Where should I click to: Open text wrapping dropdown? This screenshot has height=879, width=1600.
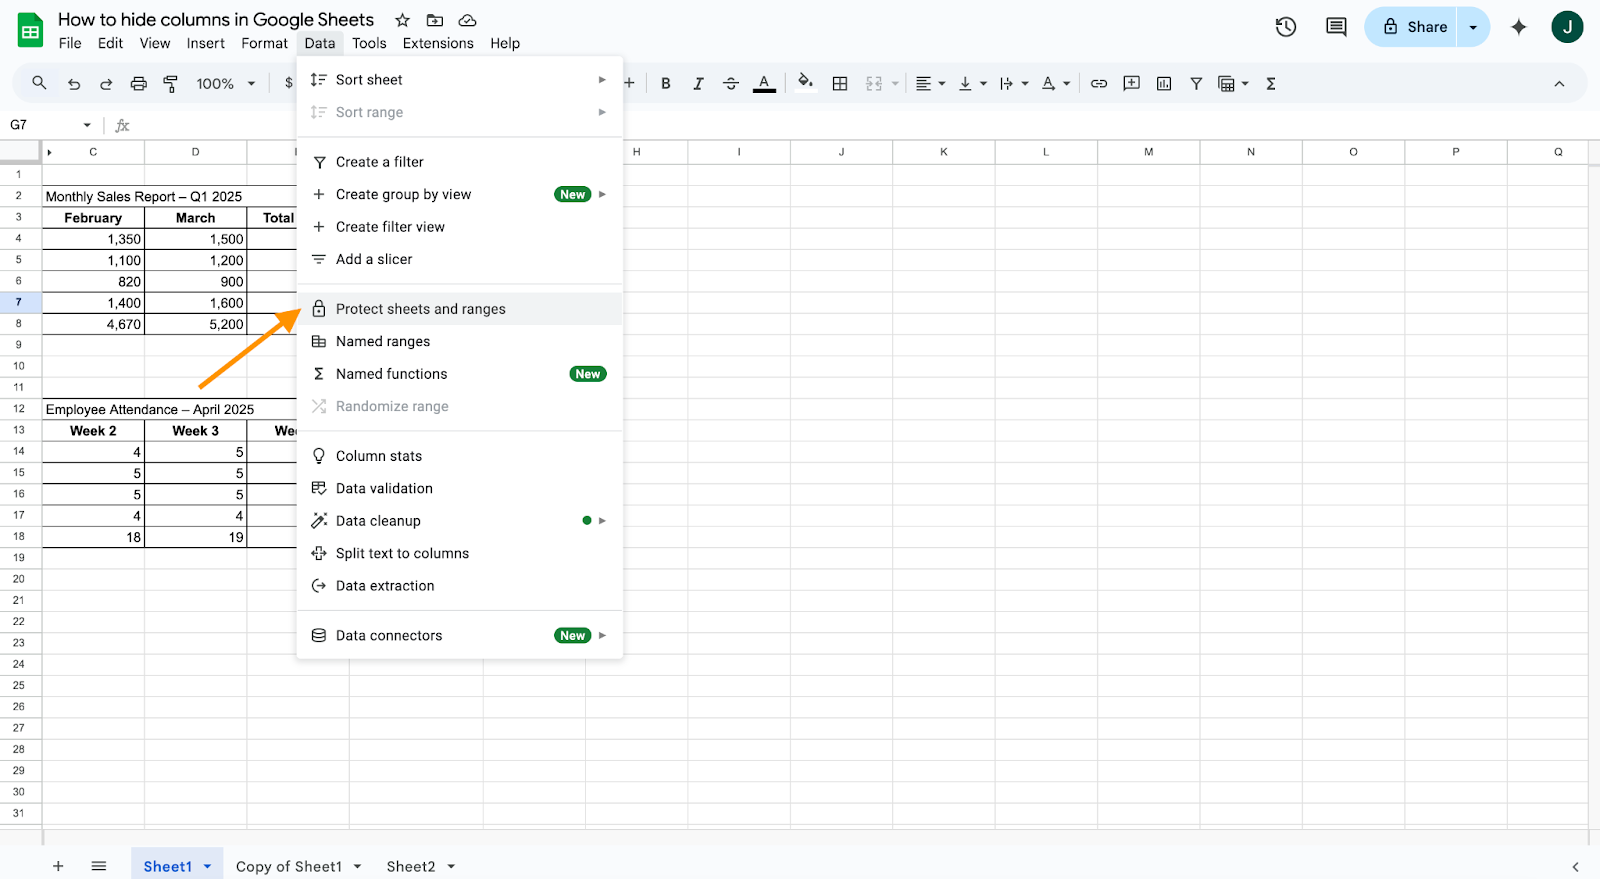click(1014, 84)
